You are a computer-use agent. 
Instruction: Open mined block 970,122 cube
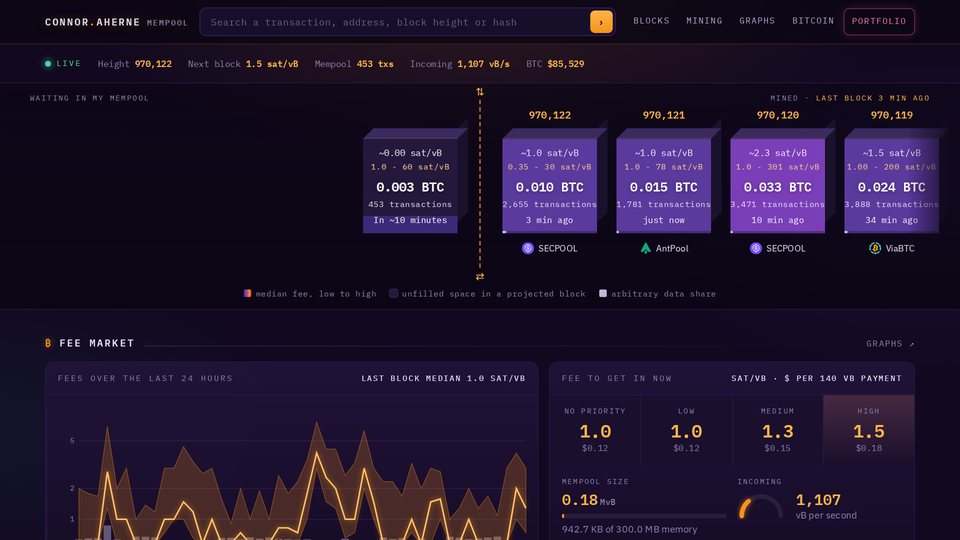549,186
